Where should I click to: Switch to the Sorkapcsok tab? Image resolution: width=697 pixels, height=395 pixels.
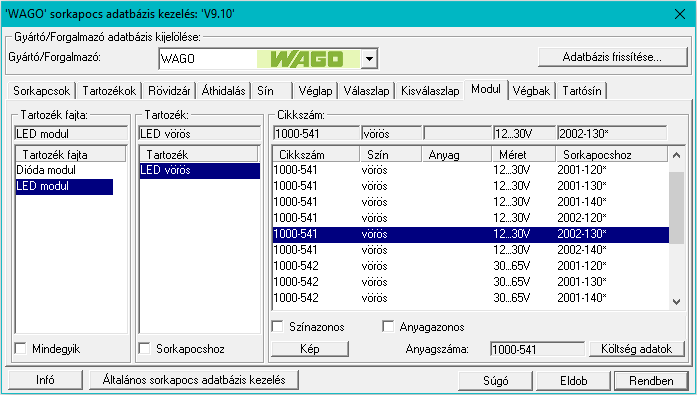point(41,91)
